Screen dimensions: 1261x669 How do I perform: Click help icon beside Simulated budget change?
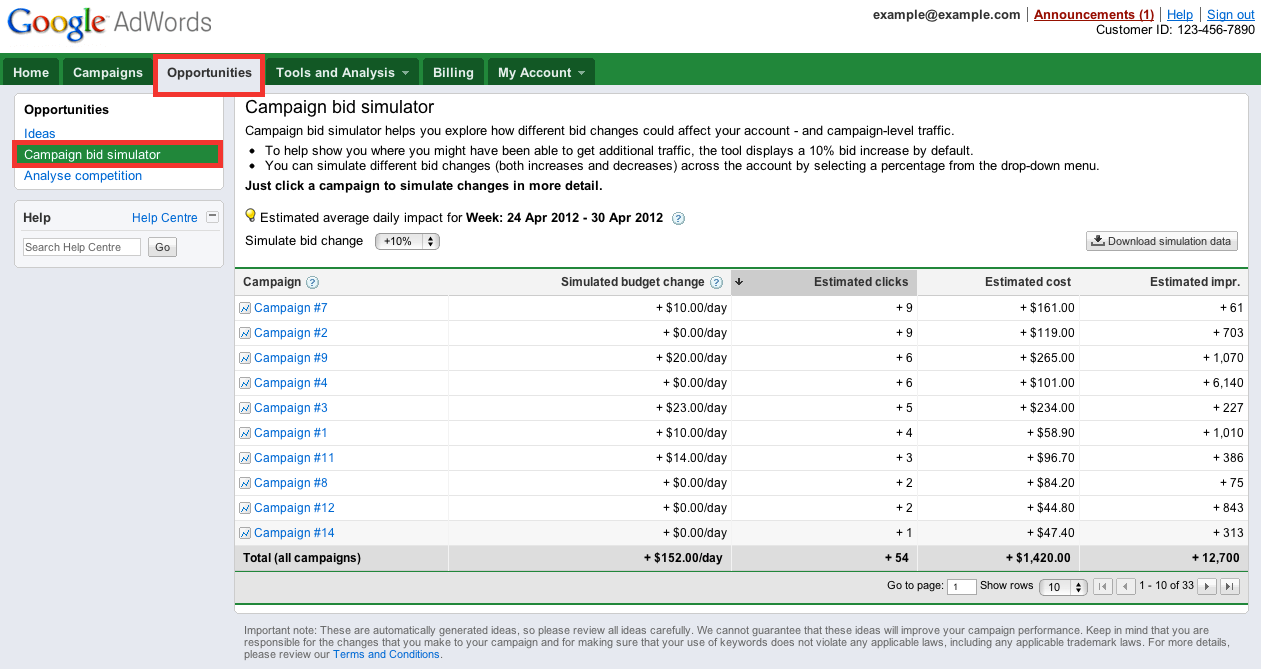(716, 283)
